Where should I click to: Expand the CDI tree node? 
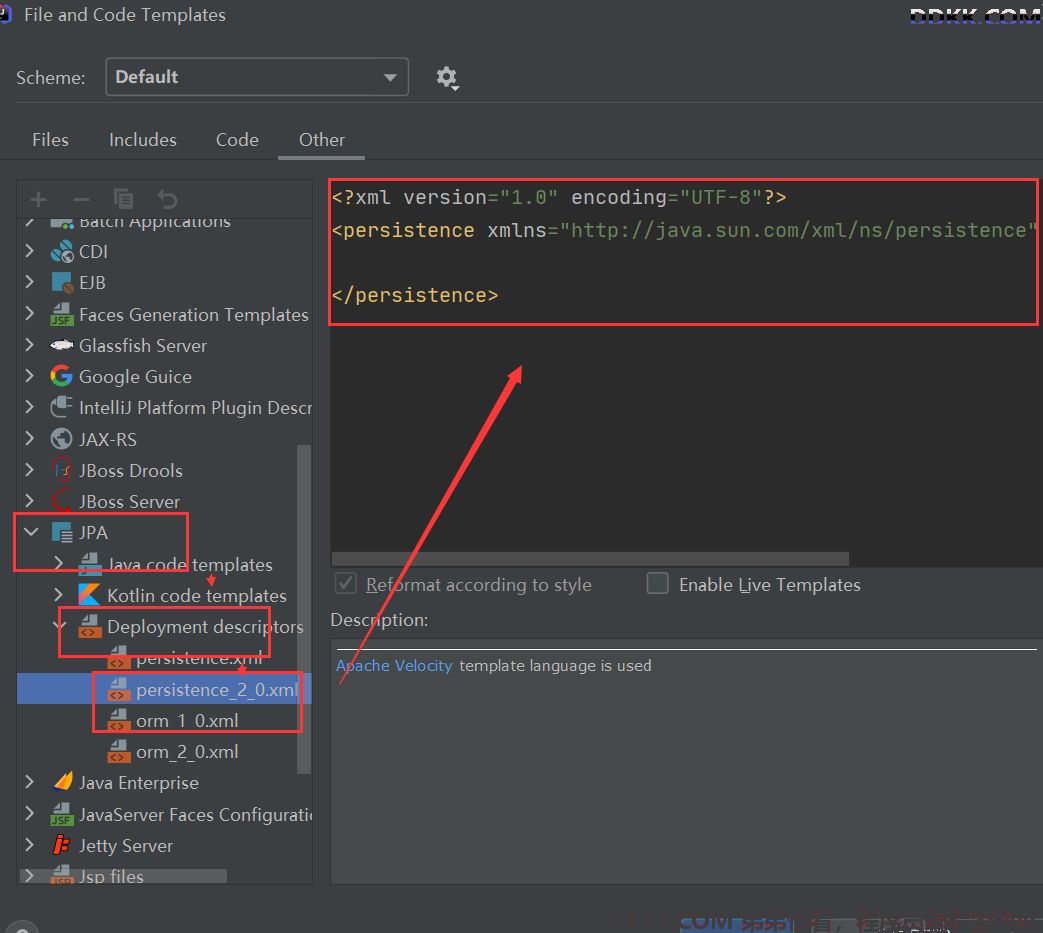[29, 251]
